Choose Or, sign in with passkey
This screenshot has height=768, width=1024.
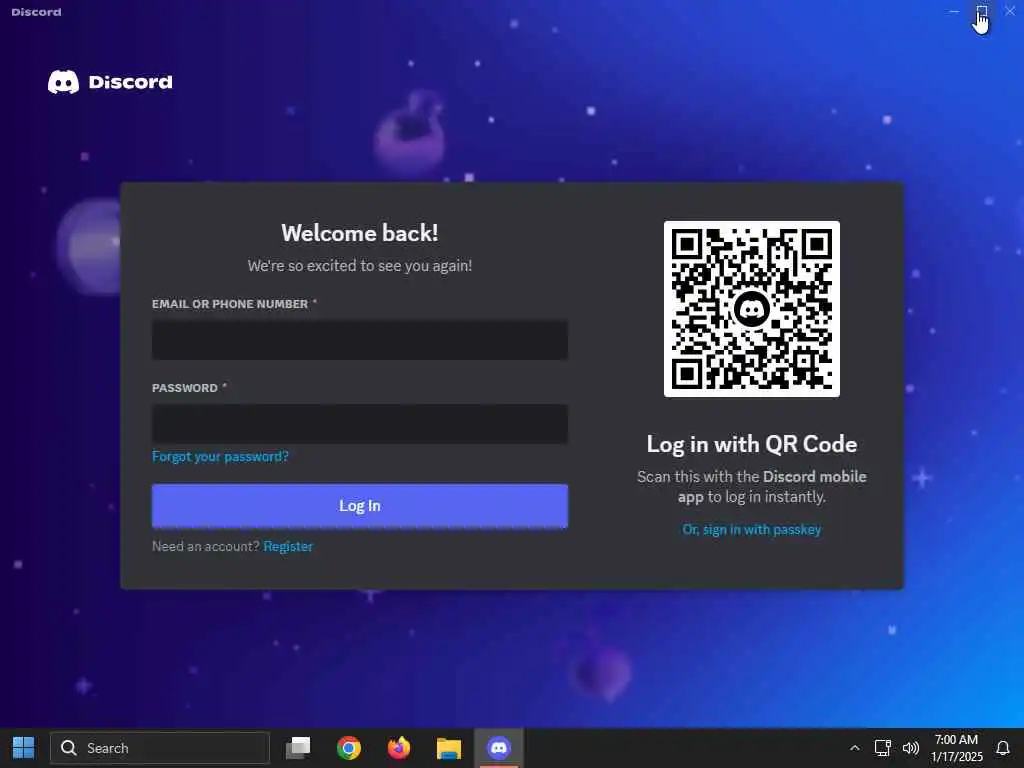coord(752,530)
